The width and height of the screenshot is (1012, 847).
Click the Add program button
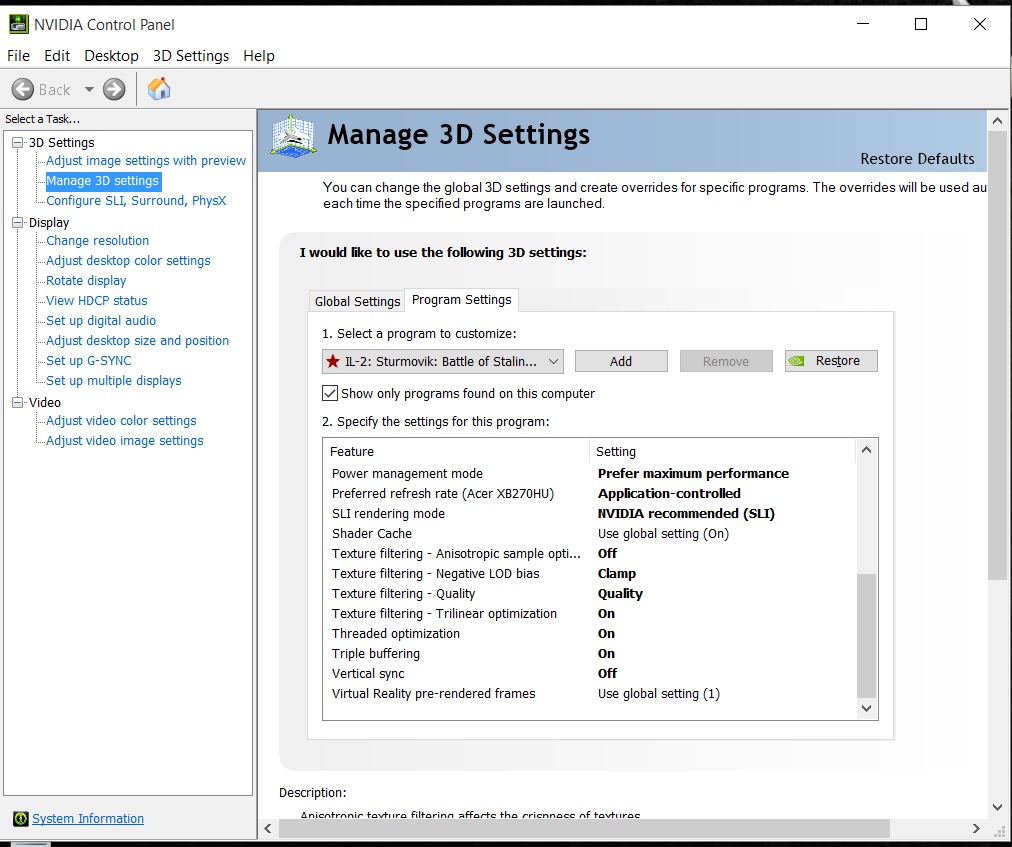[x=621, y=361]
